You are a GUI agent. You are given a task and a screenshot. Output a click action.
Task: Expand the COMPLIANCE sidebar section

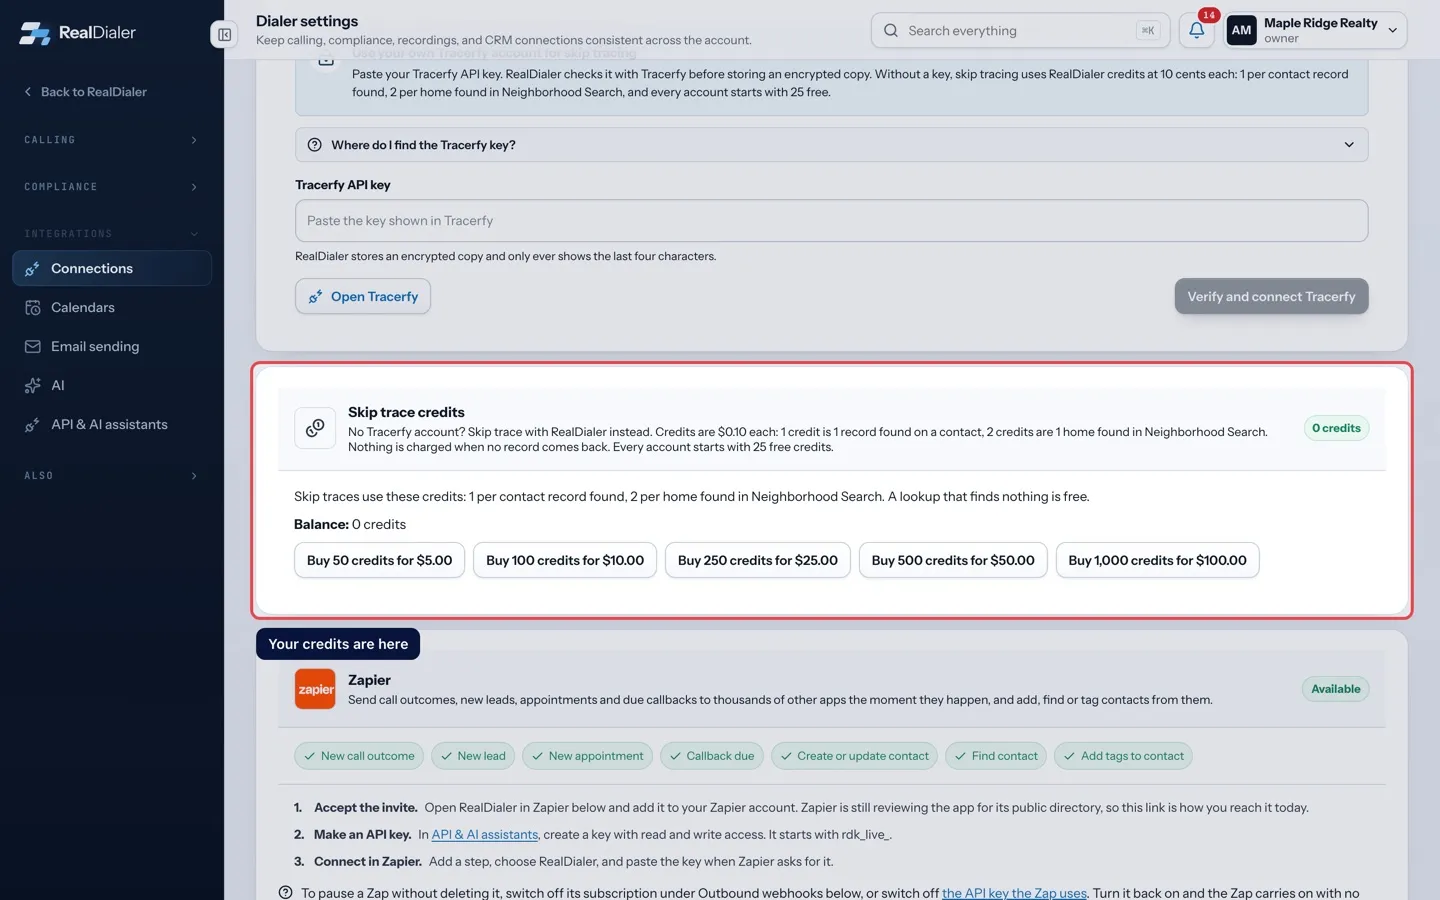coord(111,187)
